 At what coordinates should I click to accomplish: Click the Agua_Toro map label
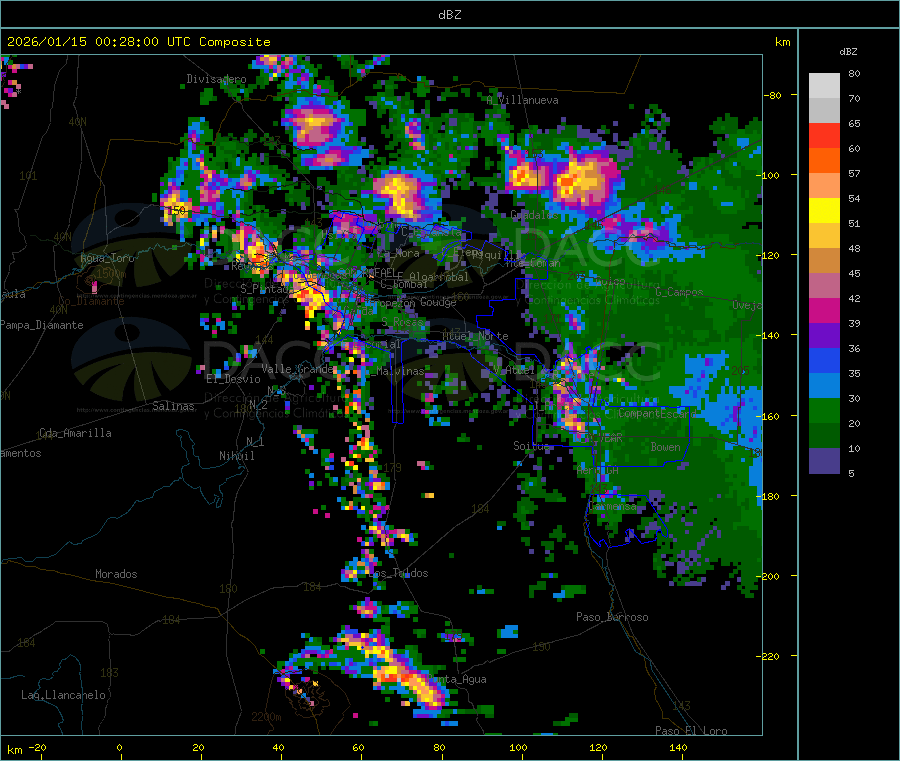(107, 258)
